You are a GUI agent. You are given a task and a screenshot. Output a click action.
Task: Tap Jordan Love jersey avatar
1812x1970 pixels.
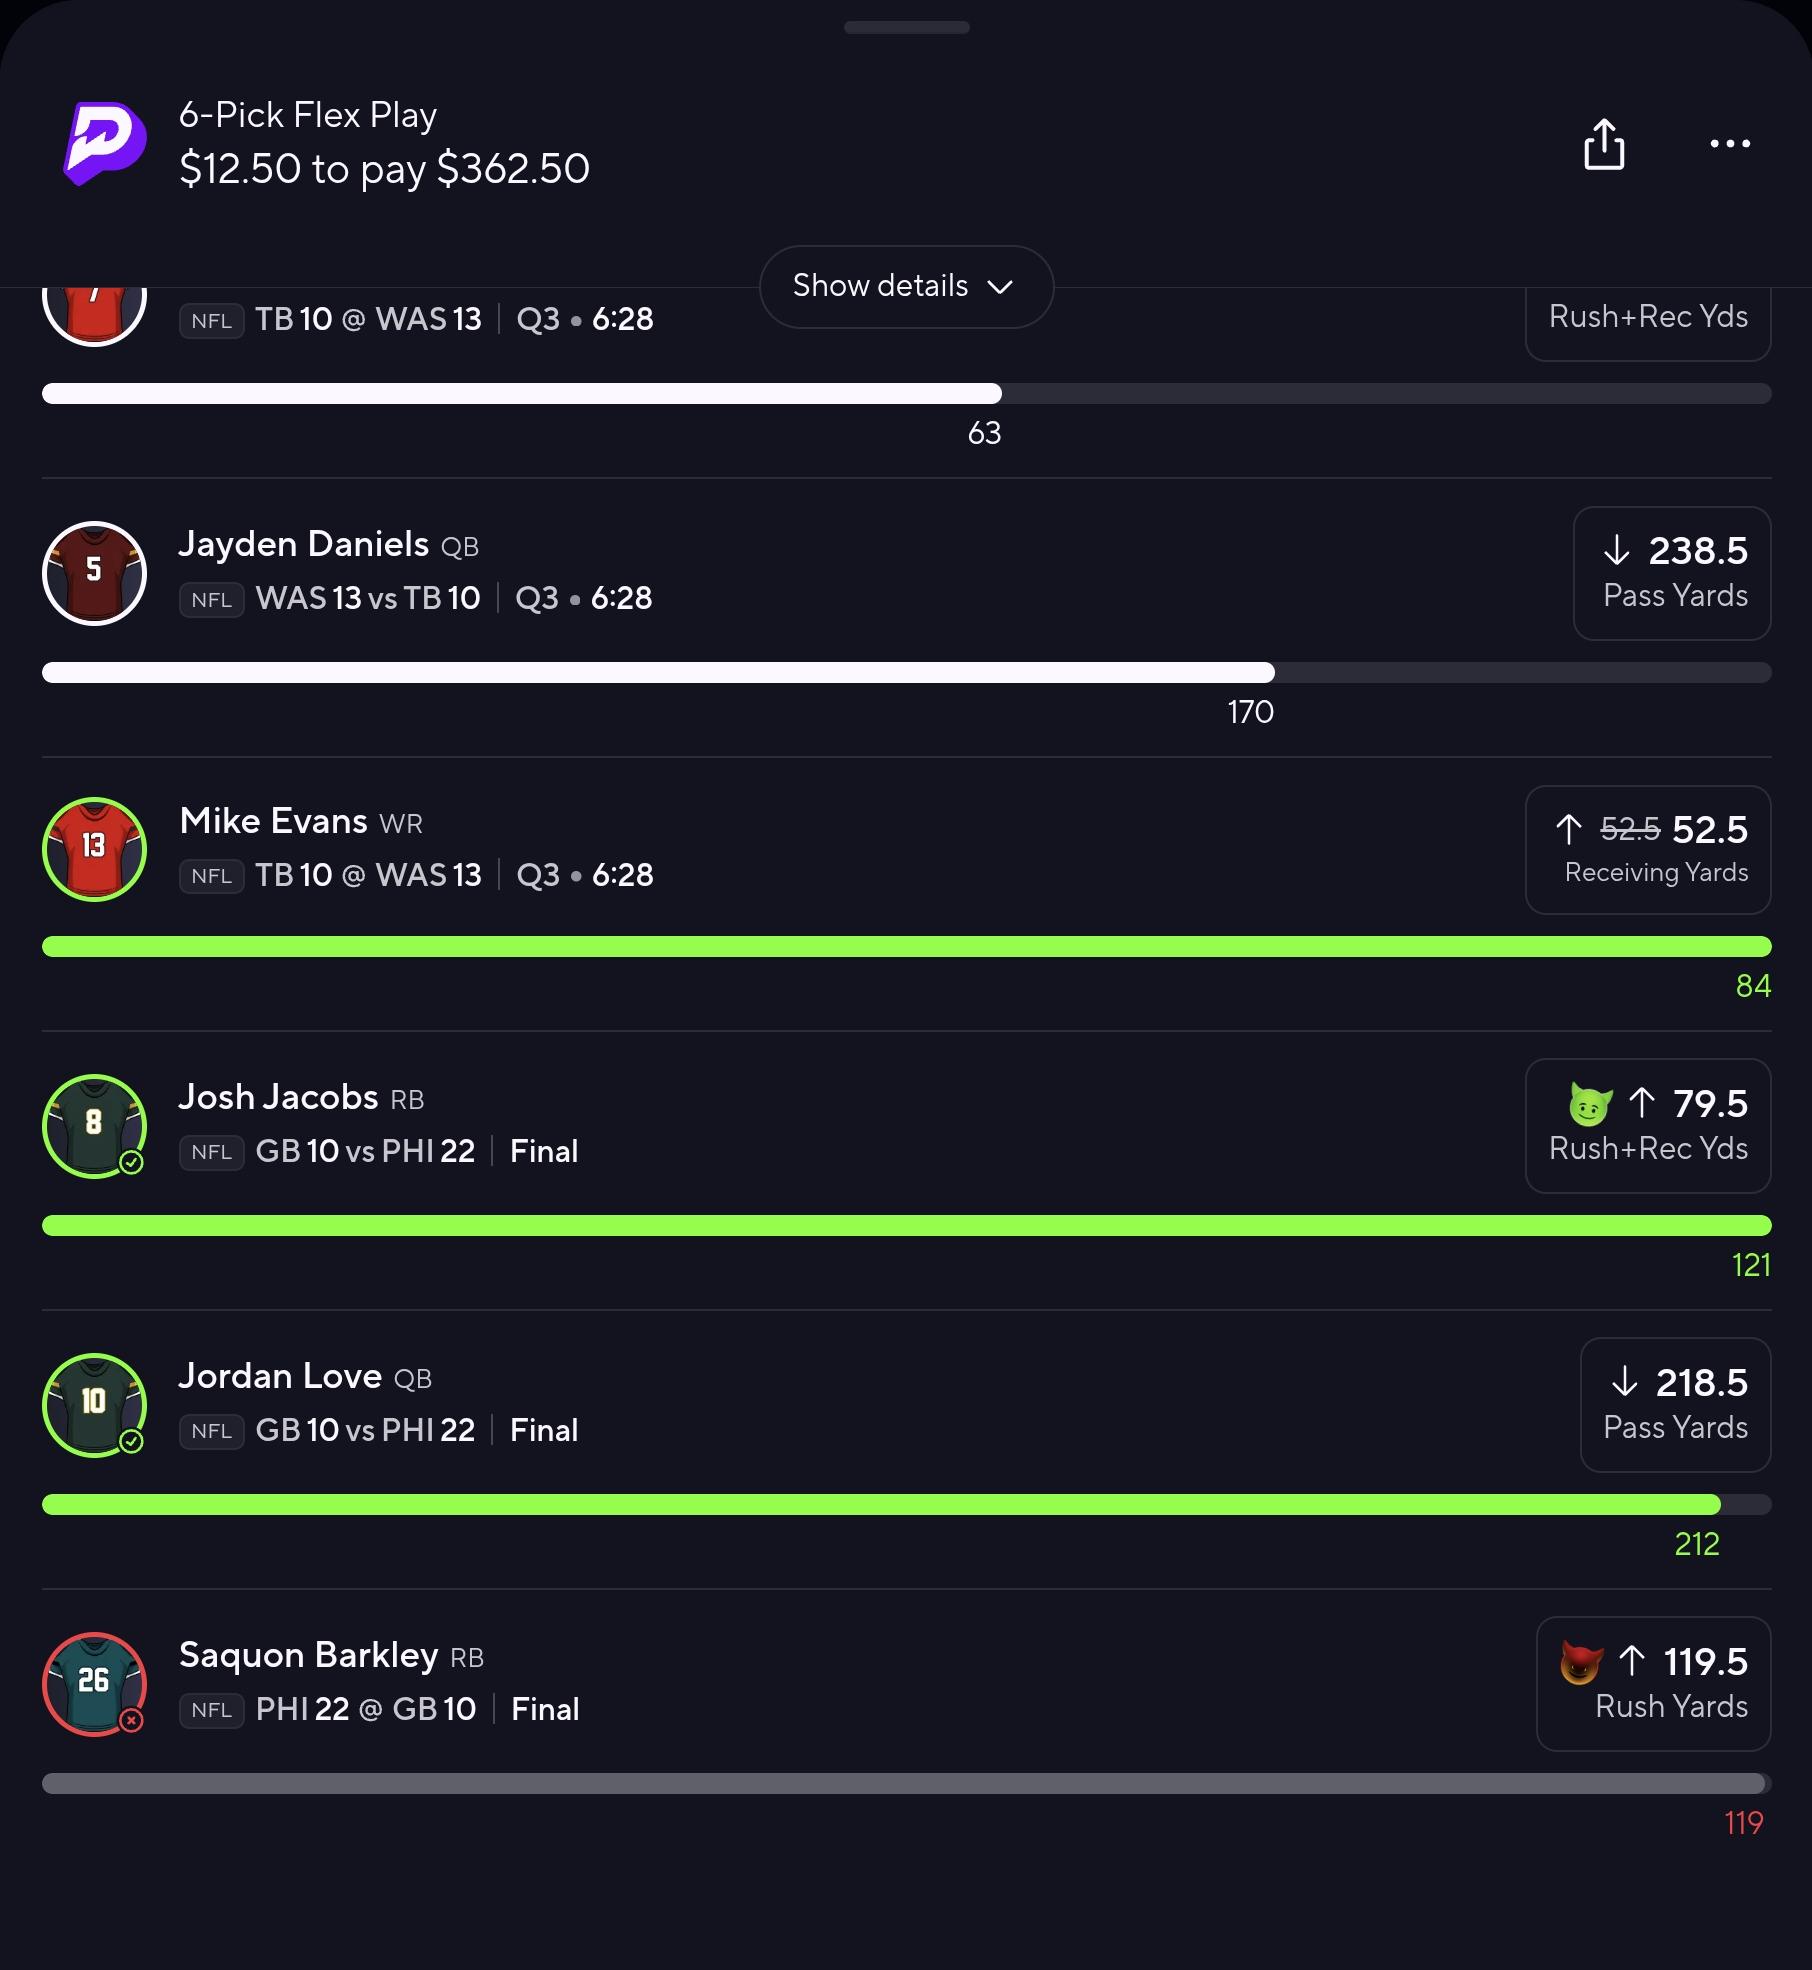pyautogui.click(x=94, y=1405)
